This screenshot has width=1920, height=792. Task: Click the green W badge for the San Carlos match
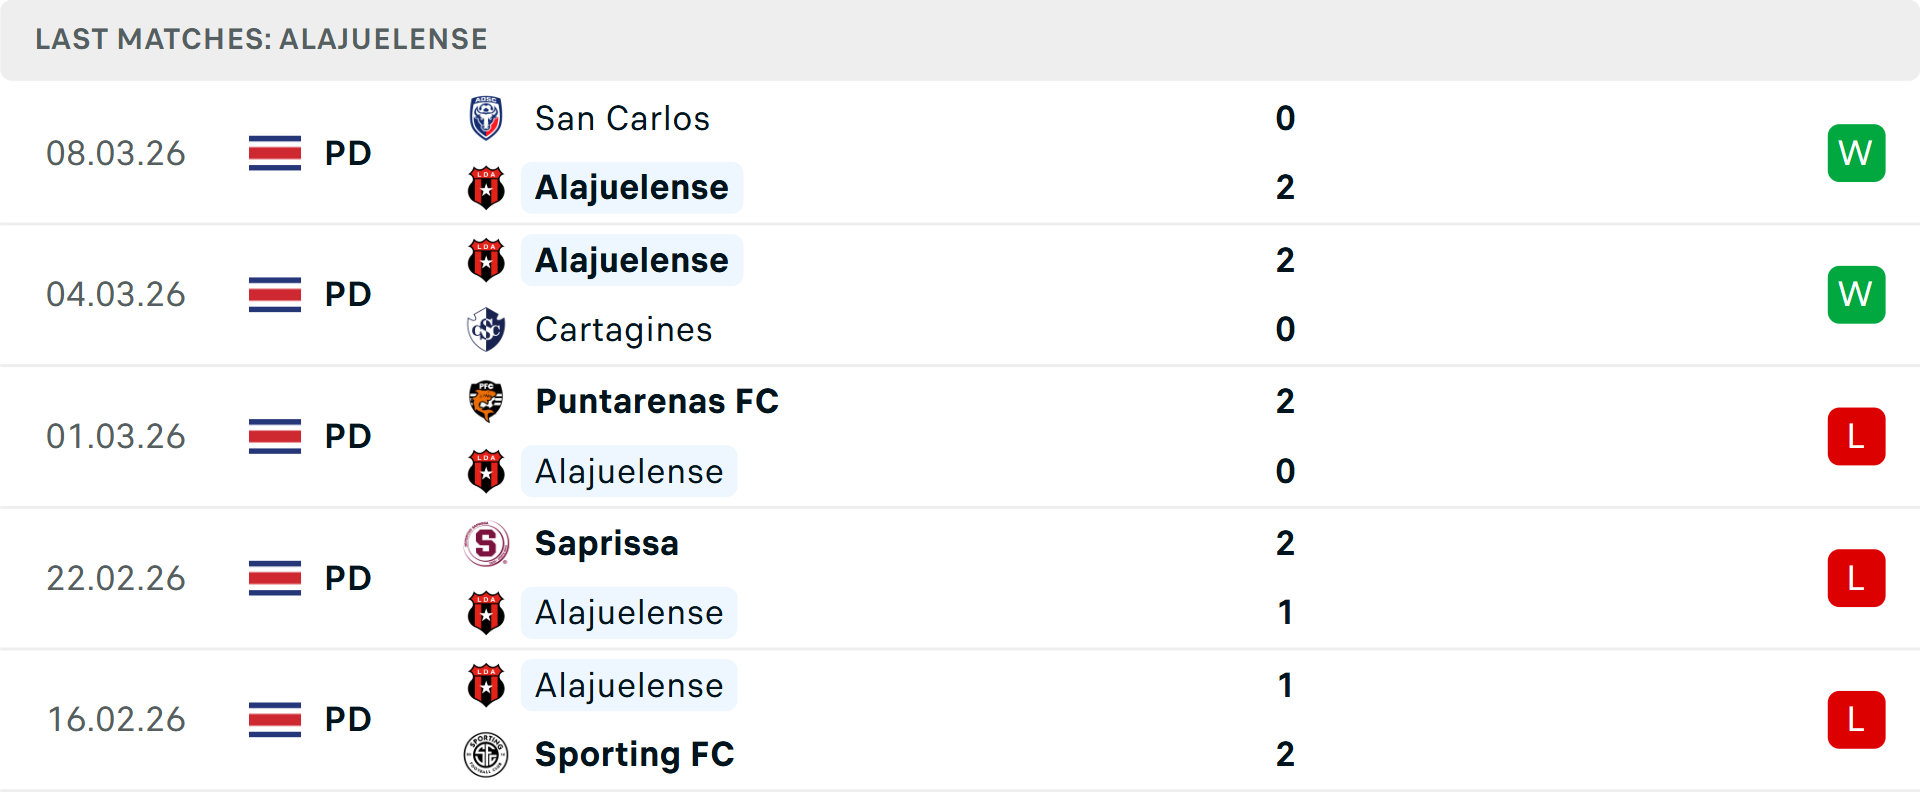[1856, 153]
